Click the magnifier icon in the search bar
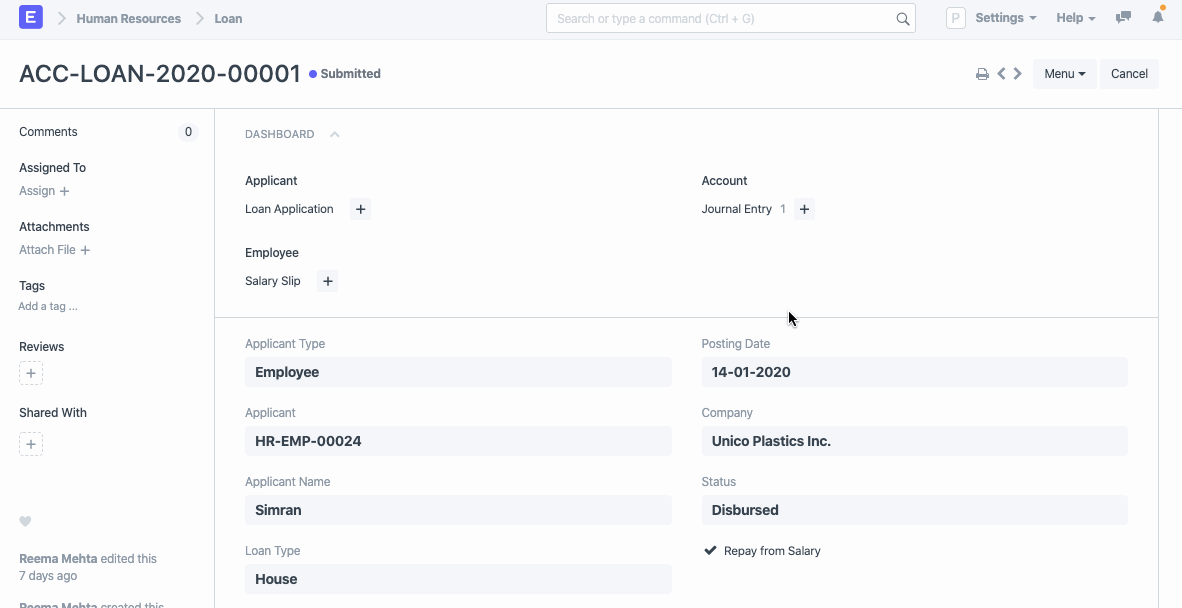The height and width of the screenshot is (608, 1182). (x=902, y=18)
